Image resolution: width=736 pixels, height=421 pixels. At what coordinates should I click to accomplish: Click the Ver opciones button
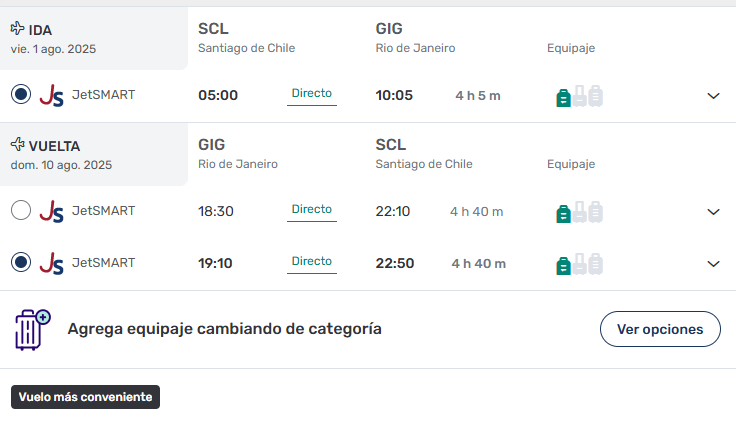[x=660, y=329]
